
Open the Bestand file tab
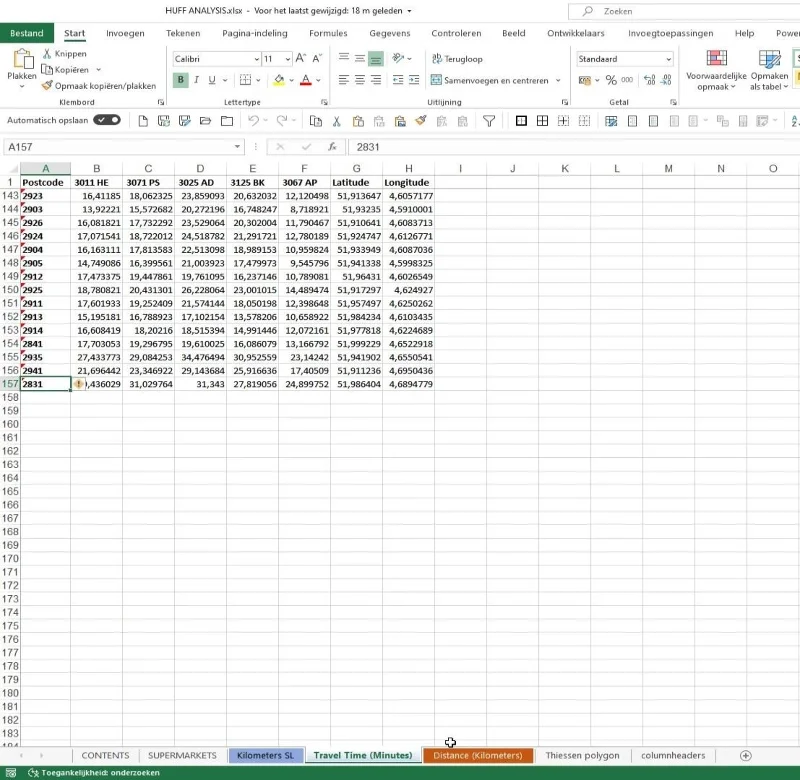[x=27, y=33]
